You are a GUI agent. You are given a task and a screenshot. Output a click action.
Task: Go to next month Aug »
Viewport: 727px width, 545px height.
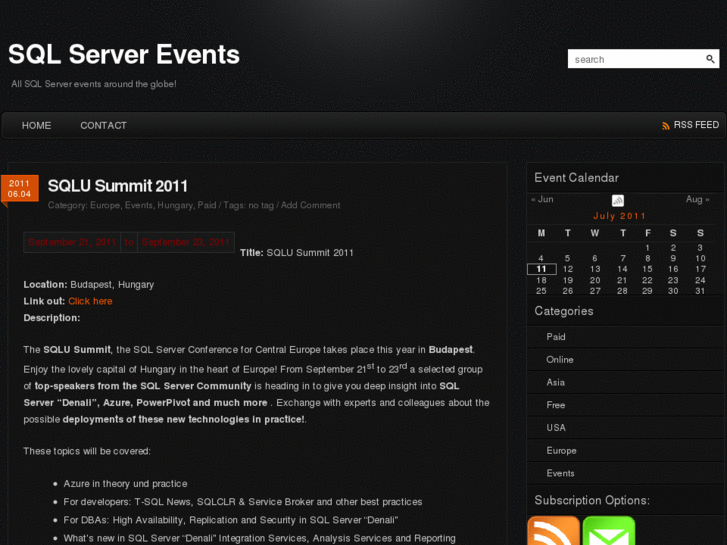(698, 199)
